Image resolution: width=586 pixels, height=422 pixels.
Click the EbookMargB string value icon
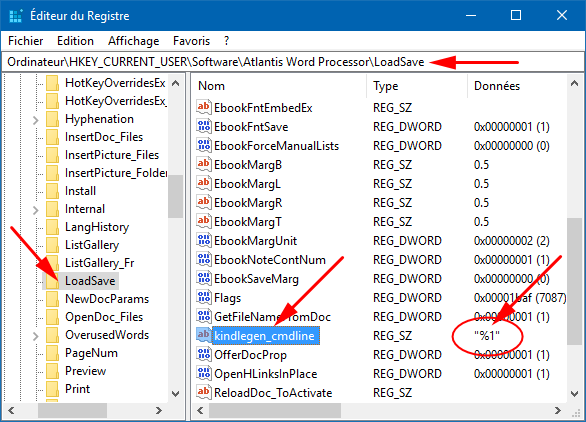coord(203,164)
